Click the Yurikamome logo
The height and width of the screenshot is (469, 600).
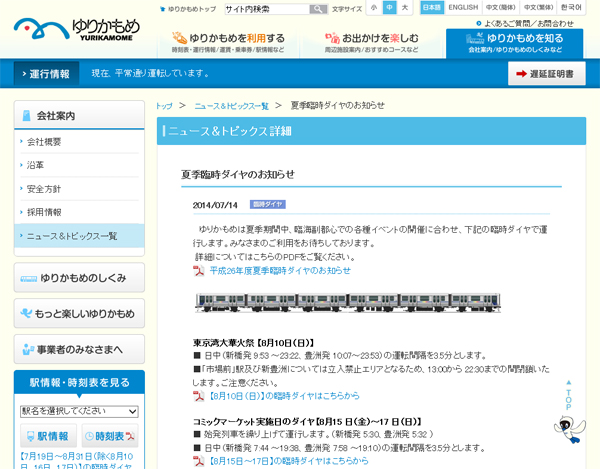click(x=76, y=27)
